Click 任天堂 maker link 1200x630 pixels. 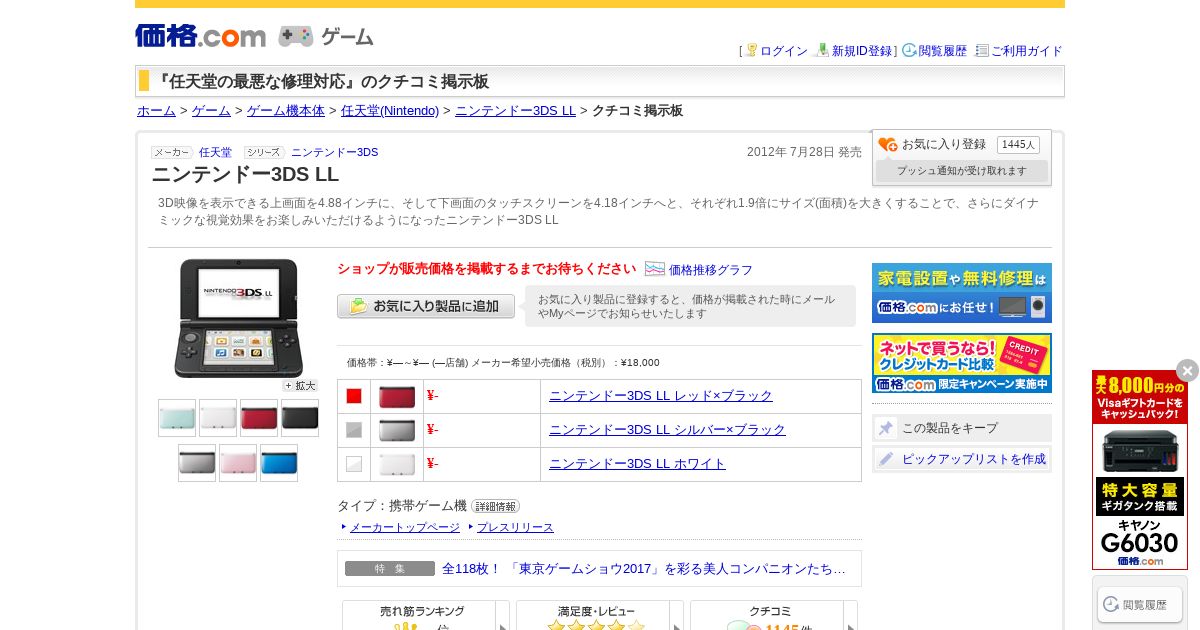pyautogui.click(x=215, y=152)
